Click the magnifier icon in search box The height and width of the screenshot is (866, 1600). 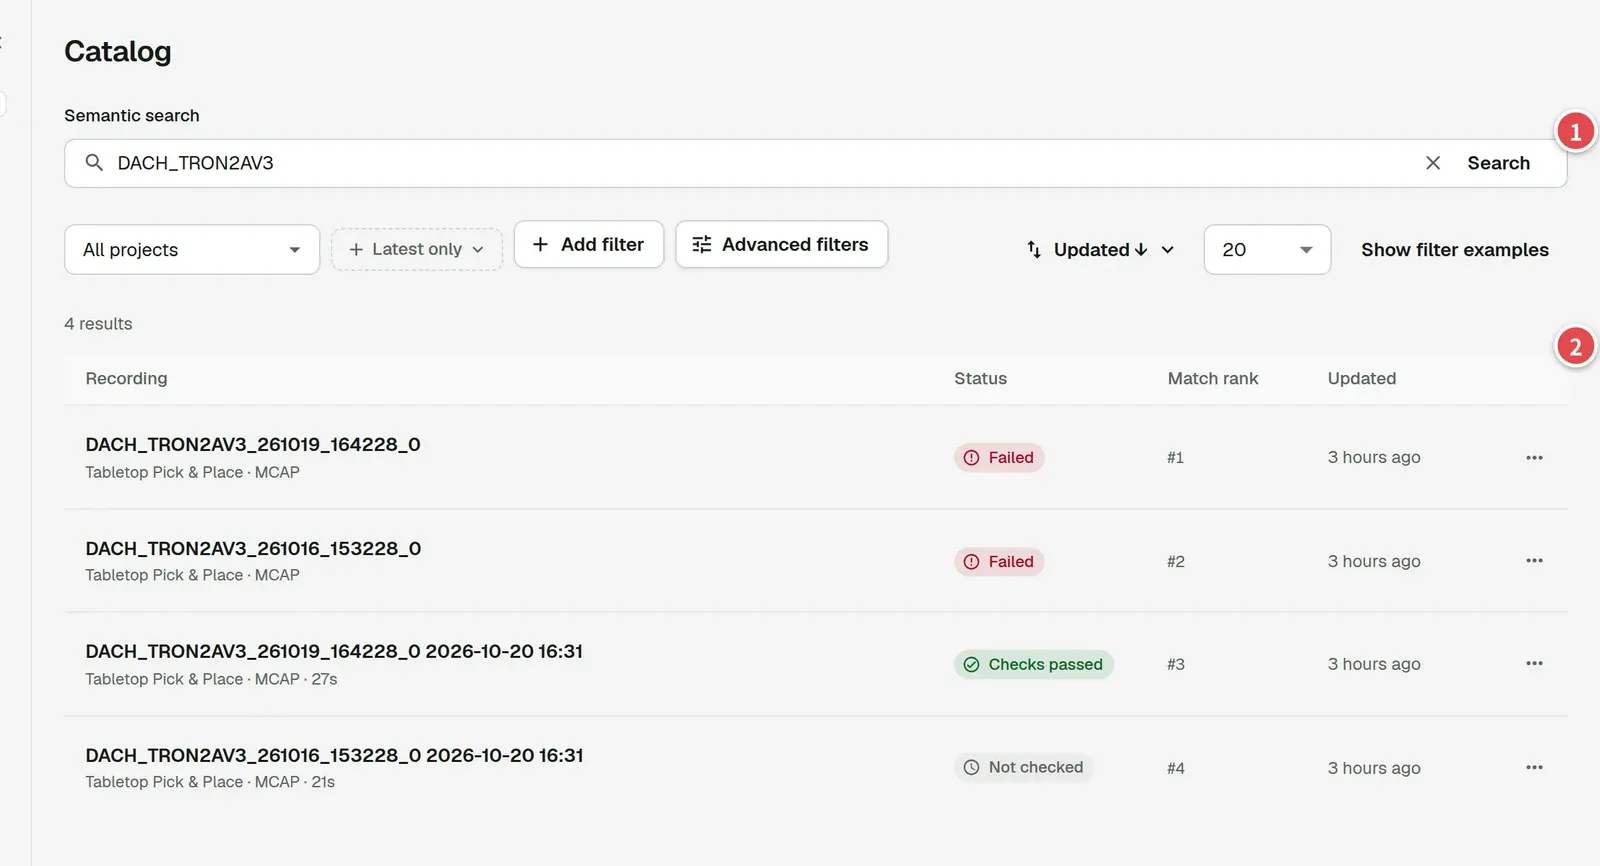coord(94,162)
